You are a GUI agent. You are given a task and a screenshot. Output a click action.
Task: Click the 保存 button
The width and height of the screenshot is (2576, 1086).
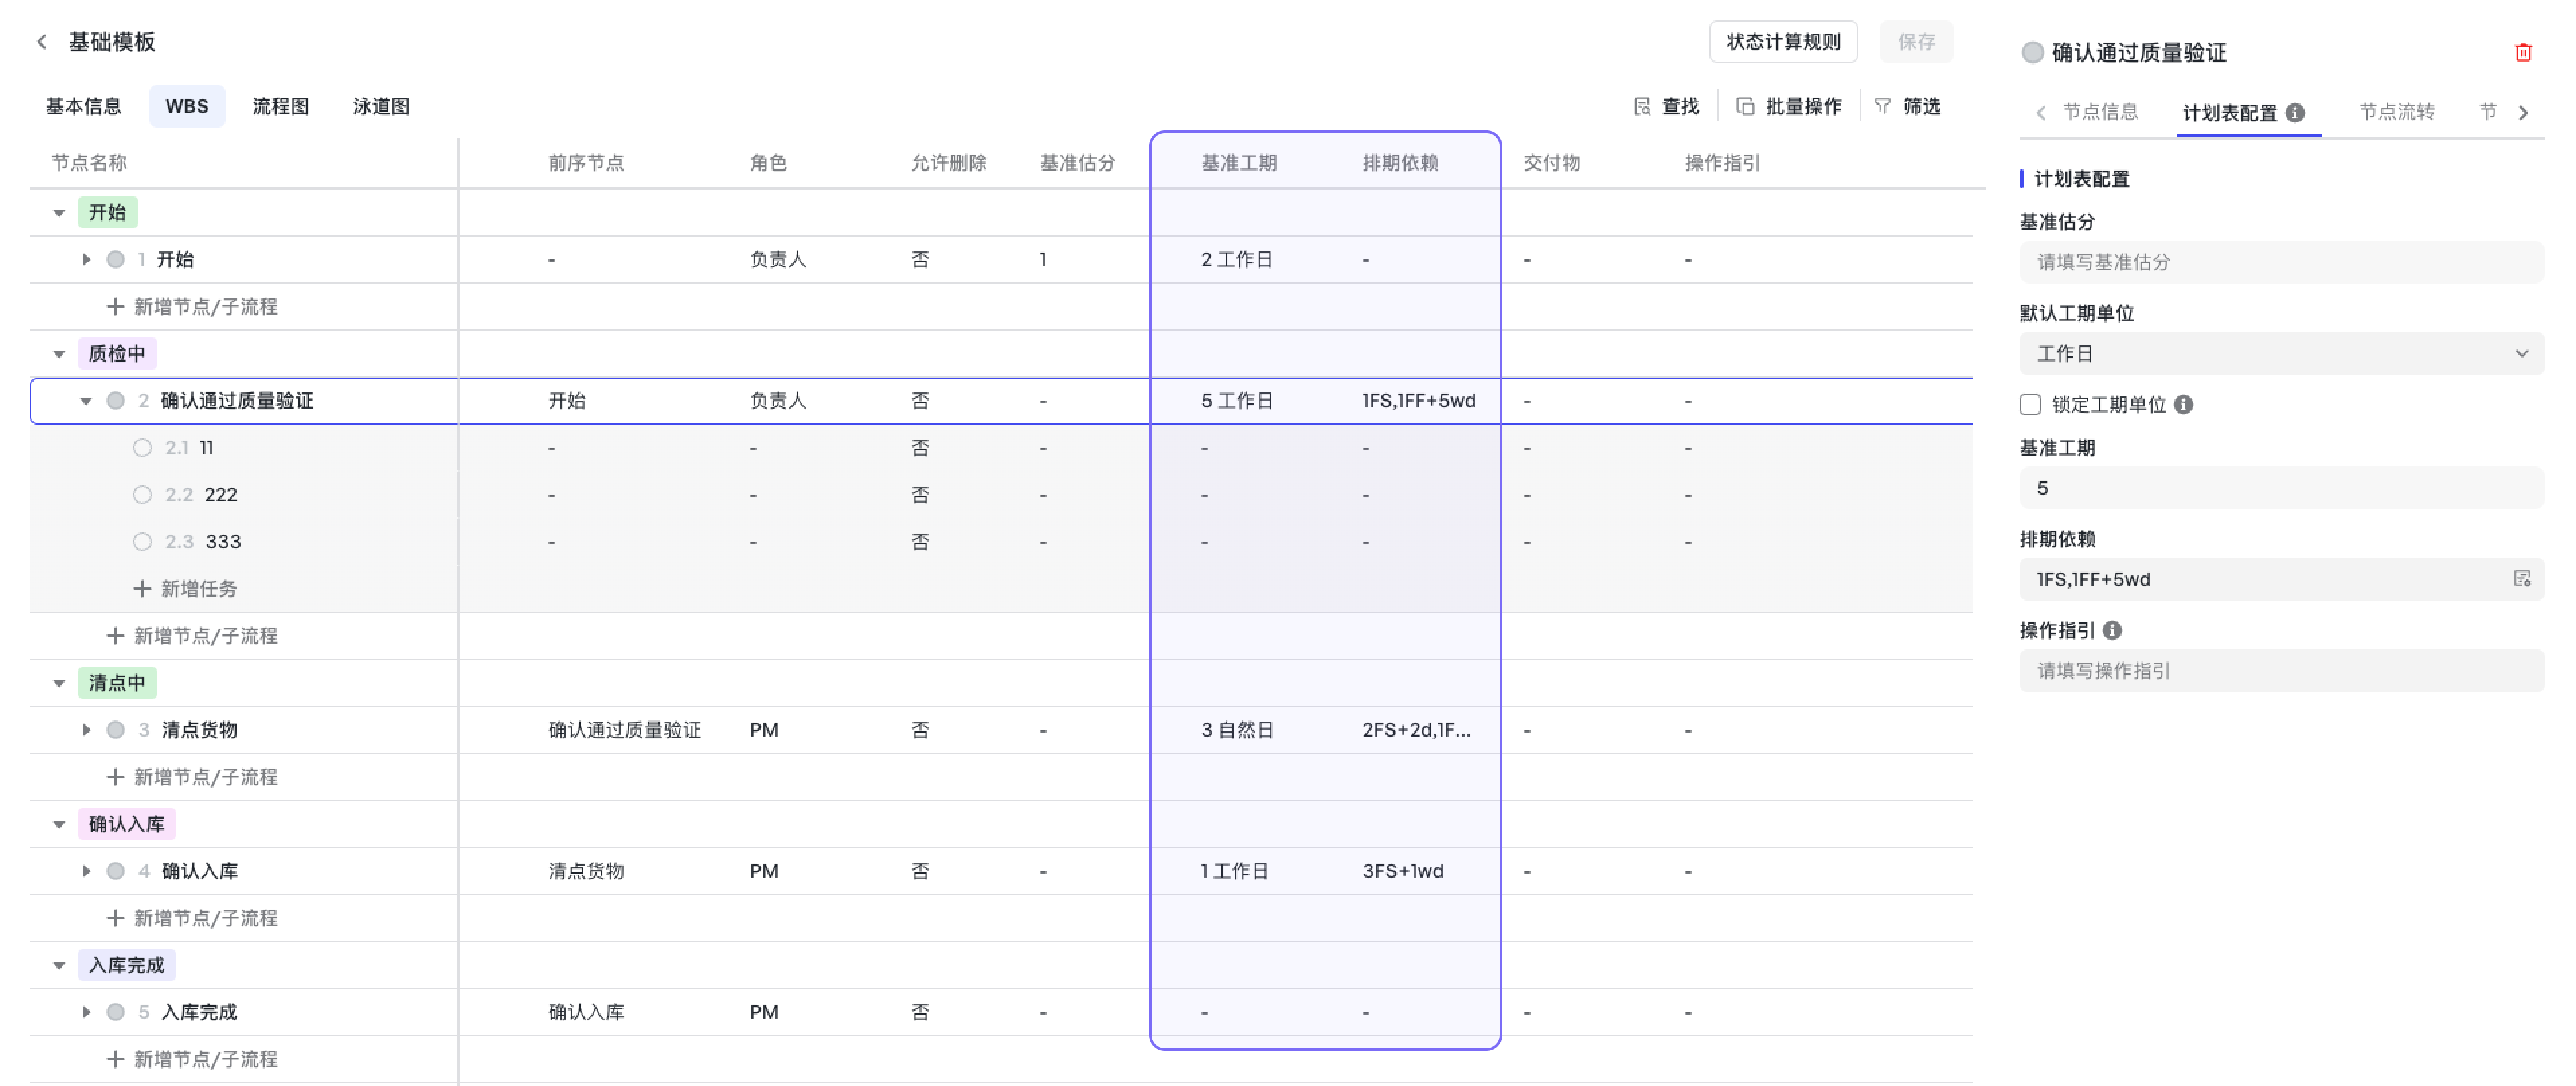[x=1916, y=42]
